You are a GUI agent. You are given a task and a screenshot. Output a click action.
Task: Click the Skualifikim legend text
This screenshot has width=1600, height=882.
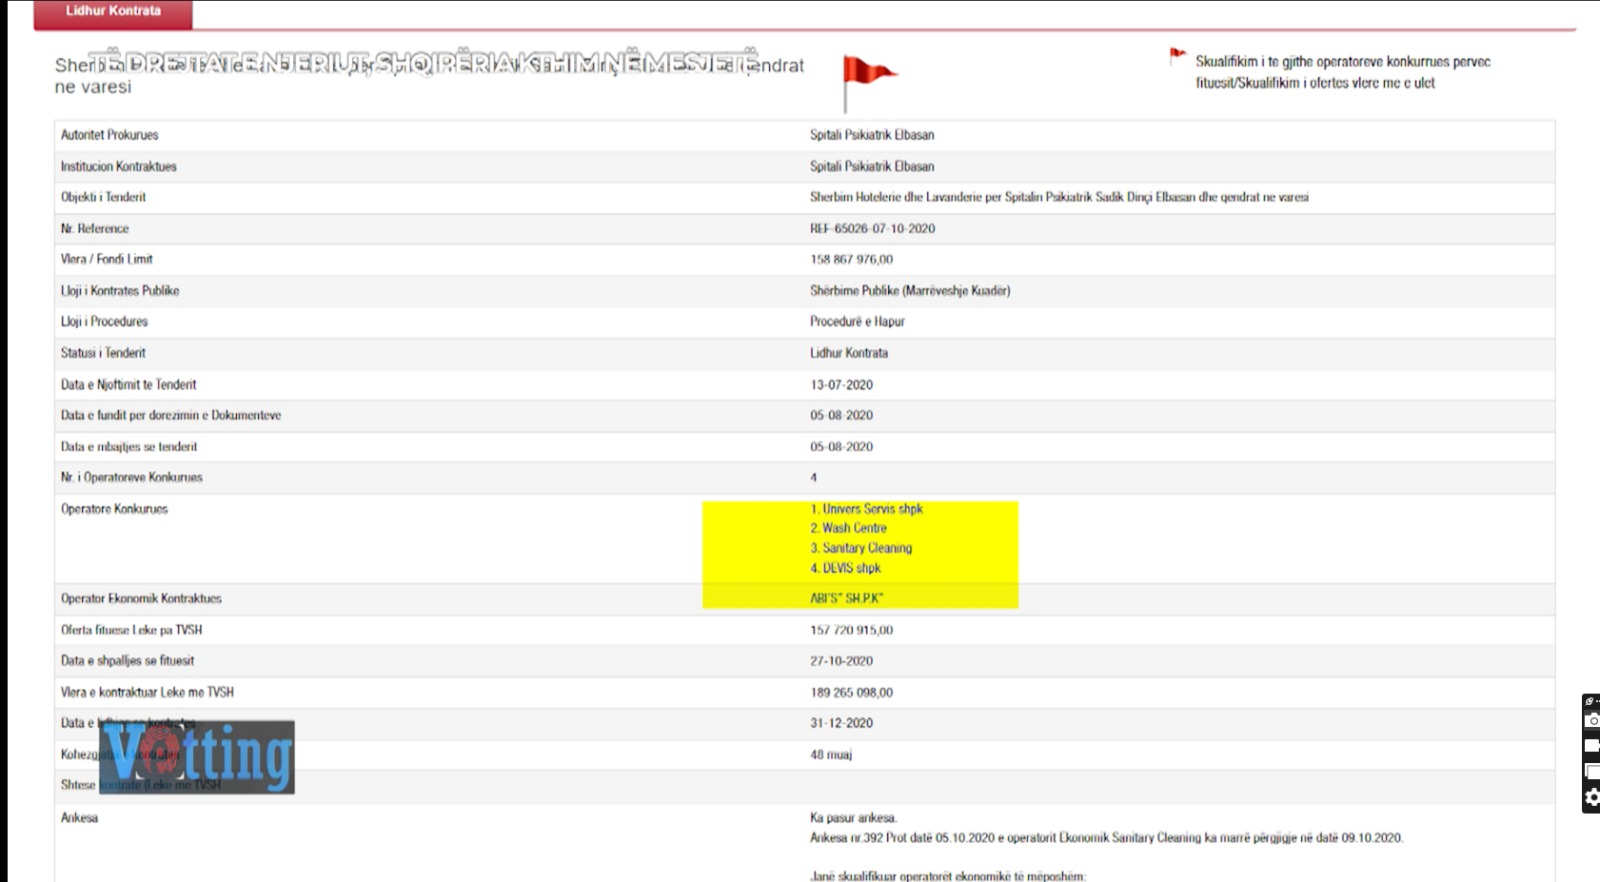1342,72
